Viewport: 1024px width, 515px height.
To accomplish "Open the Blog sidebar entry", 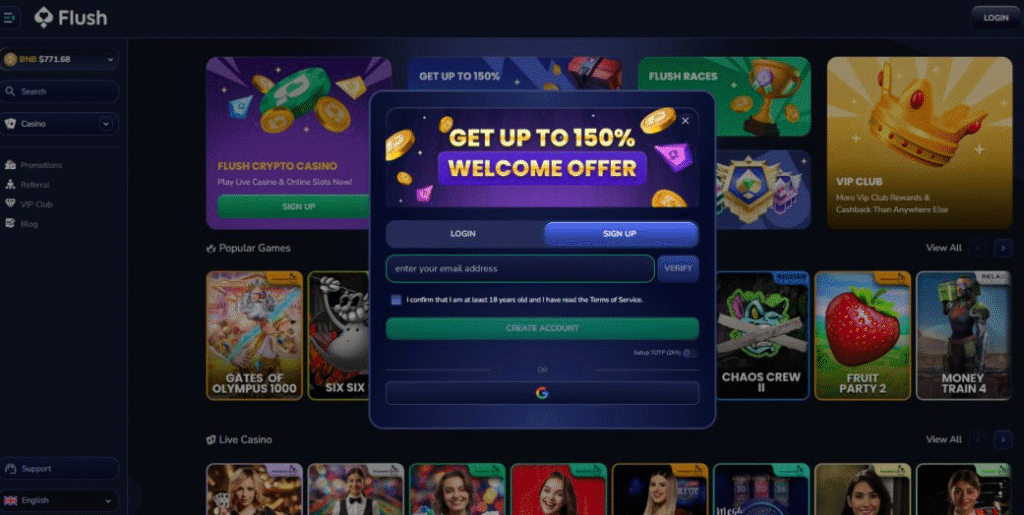I will tap(28, 224).
